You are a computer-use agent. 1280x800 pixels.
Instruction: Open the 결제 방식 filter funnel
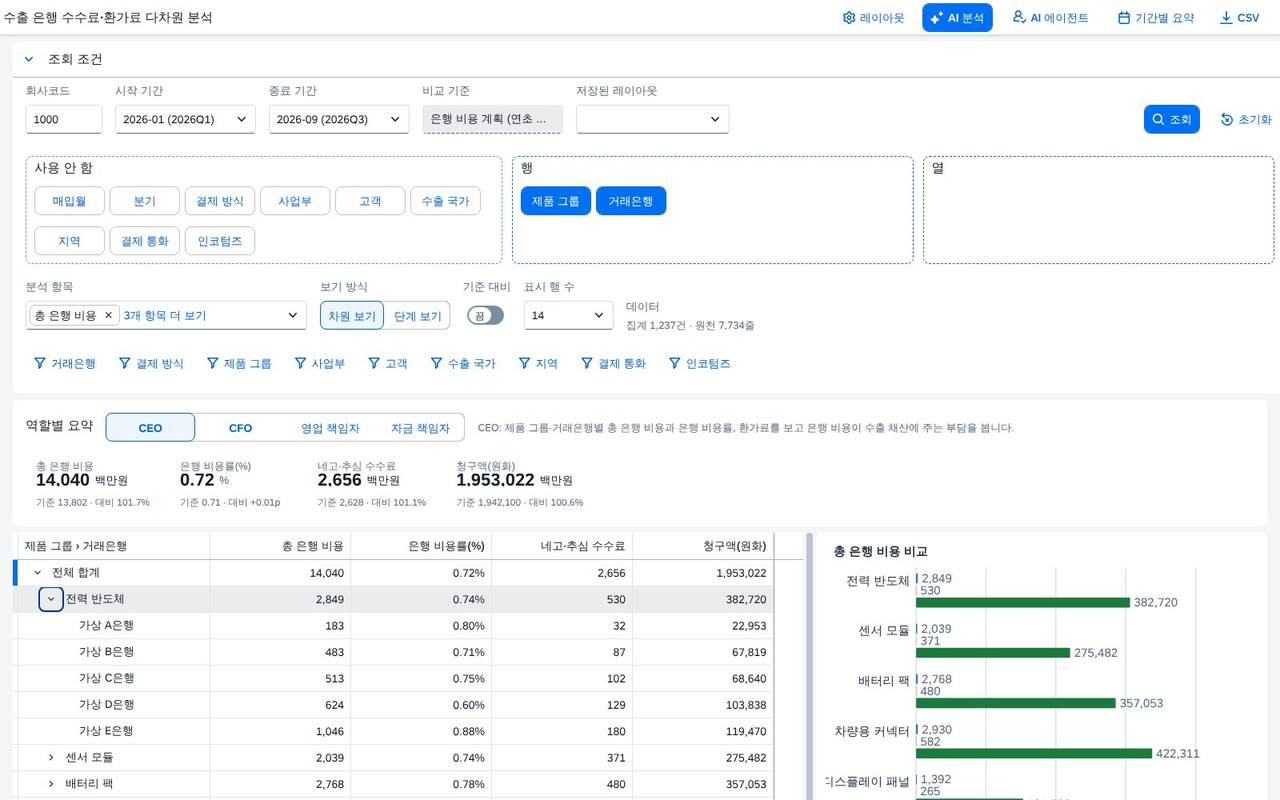click(x=125, y=363)
